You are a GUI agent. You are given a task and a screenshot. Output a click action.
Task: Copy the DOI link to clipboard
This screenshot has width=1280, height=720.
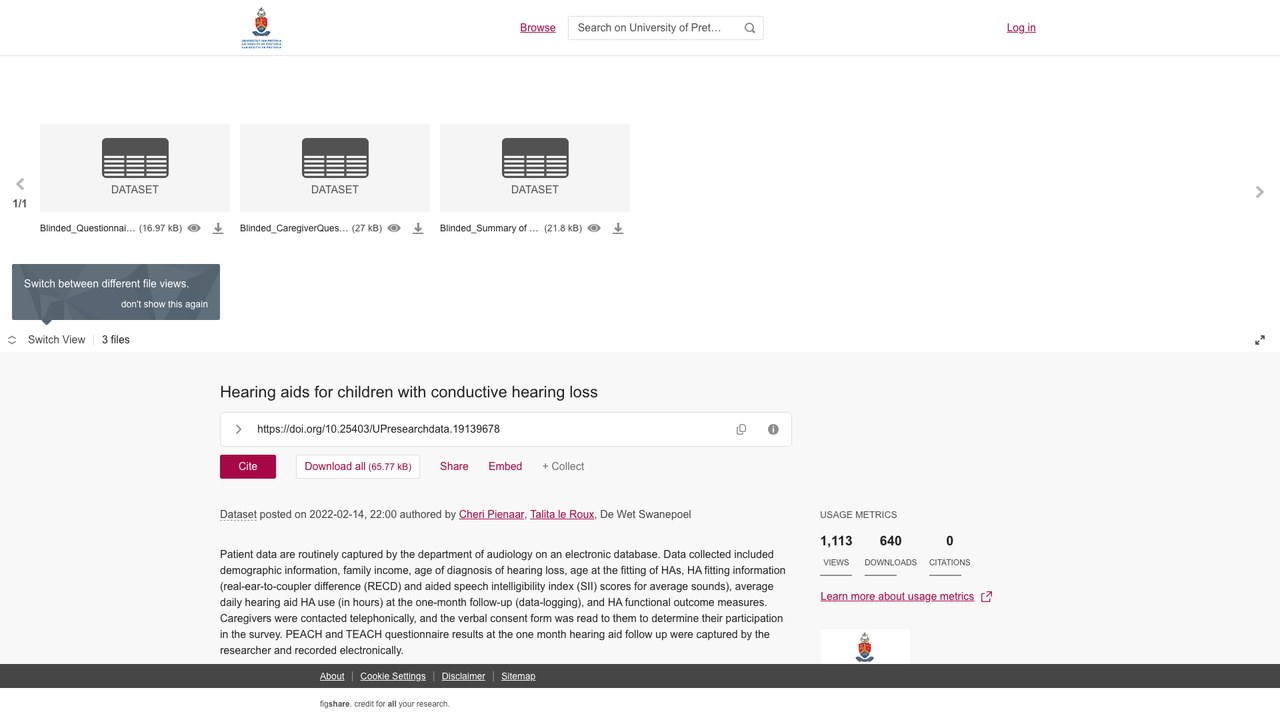pyautogui.click(x=741, y=429)
